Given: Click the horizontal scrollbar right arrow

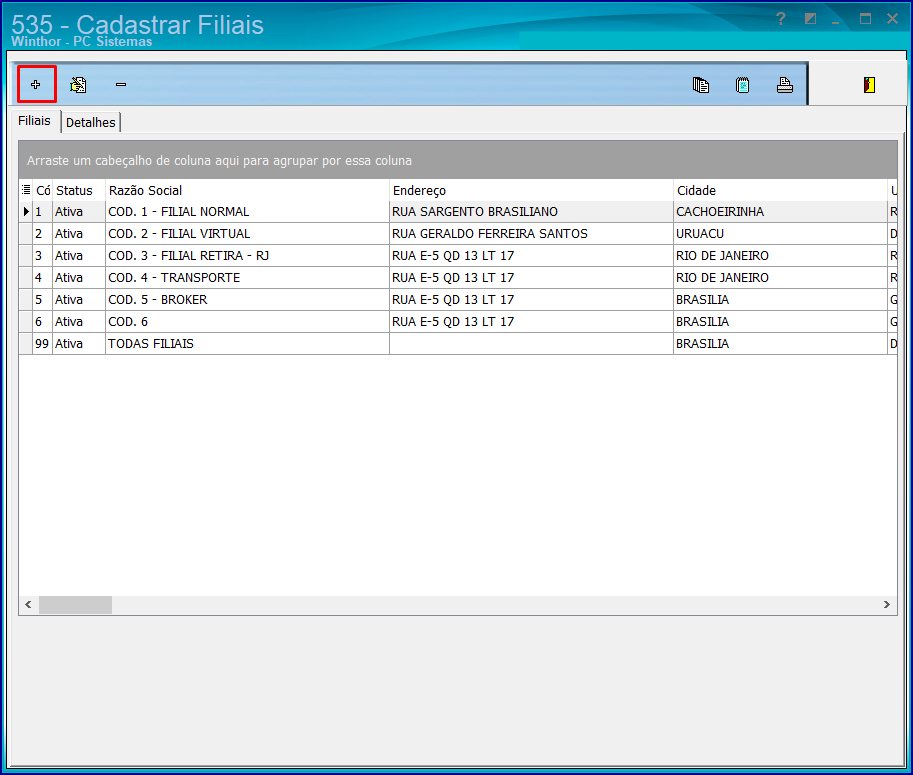Looking at the screenshot, I should pyautogui.click(x=886, y=605).
